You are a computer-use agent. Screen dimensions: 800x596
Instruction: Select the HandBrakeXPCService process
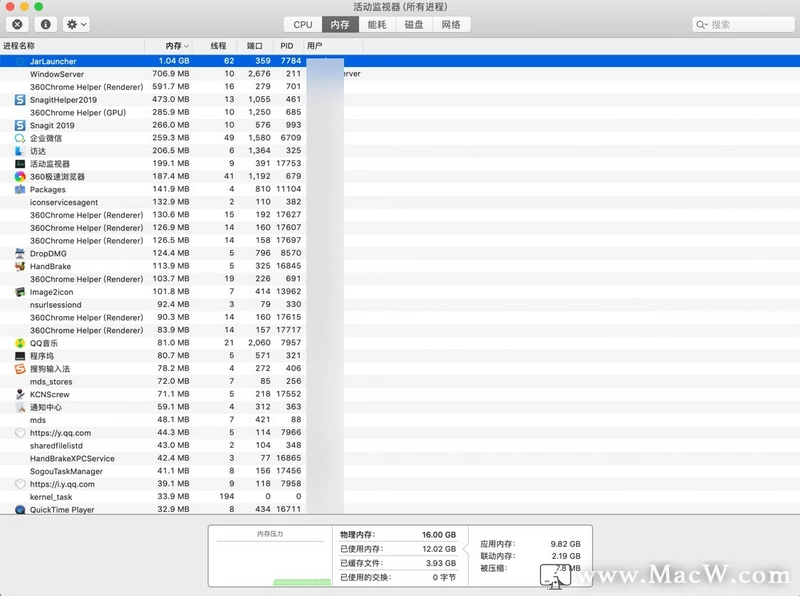[x=400, y=458]
